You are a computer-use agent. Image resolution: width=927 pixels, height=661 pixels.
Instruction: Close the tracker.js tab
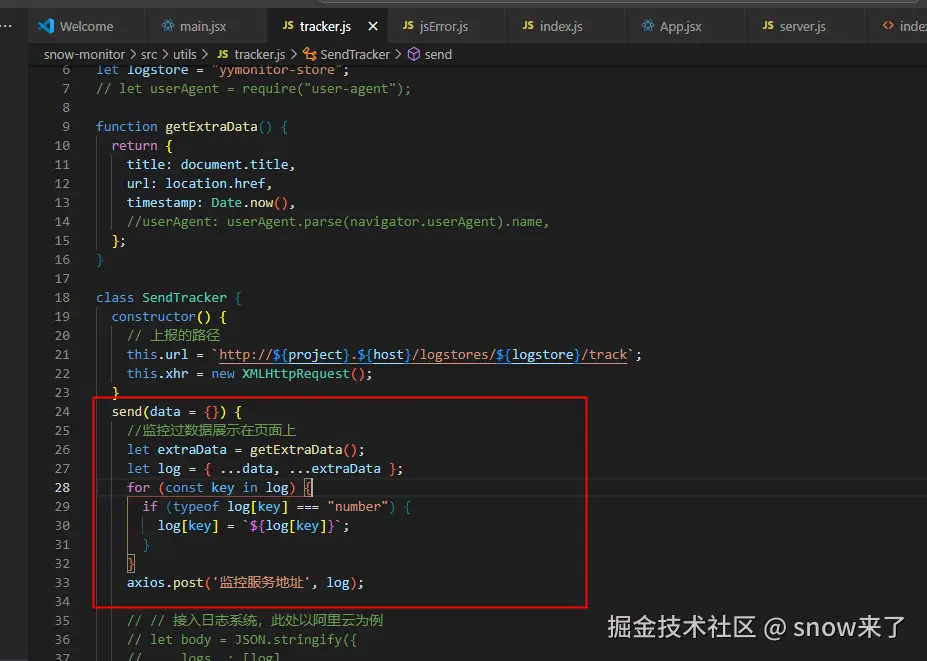[x=373, y=26]
